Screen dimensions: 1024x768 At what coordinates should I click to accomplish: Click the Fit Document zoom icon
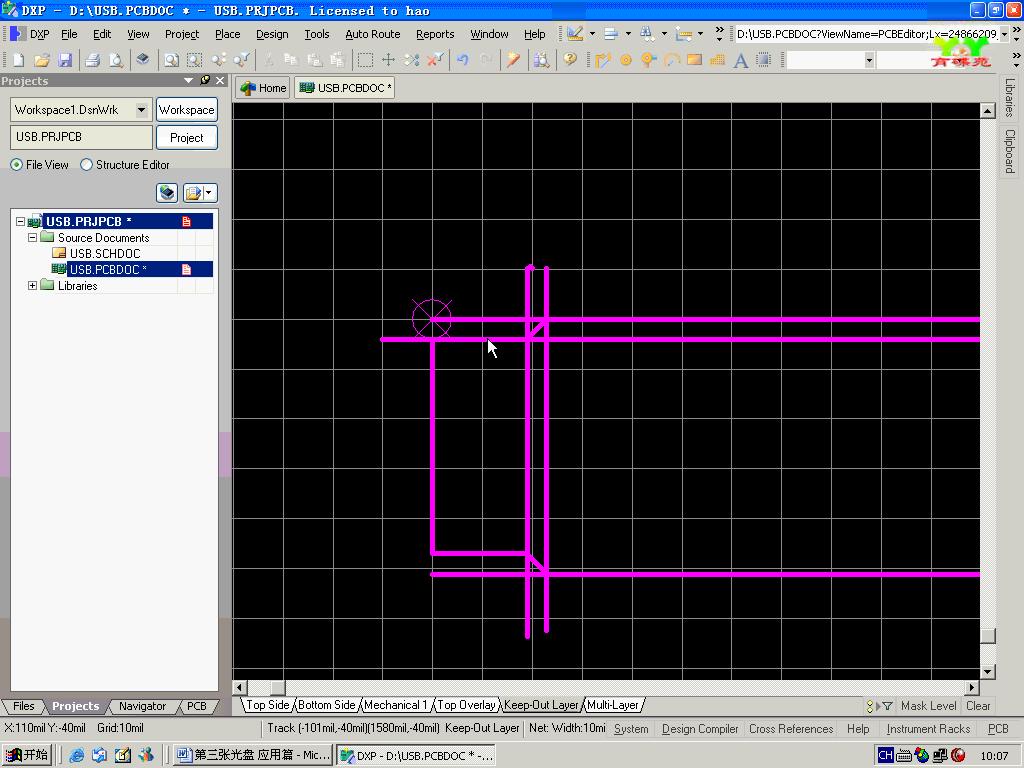pos(171,60)
